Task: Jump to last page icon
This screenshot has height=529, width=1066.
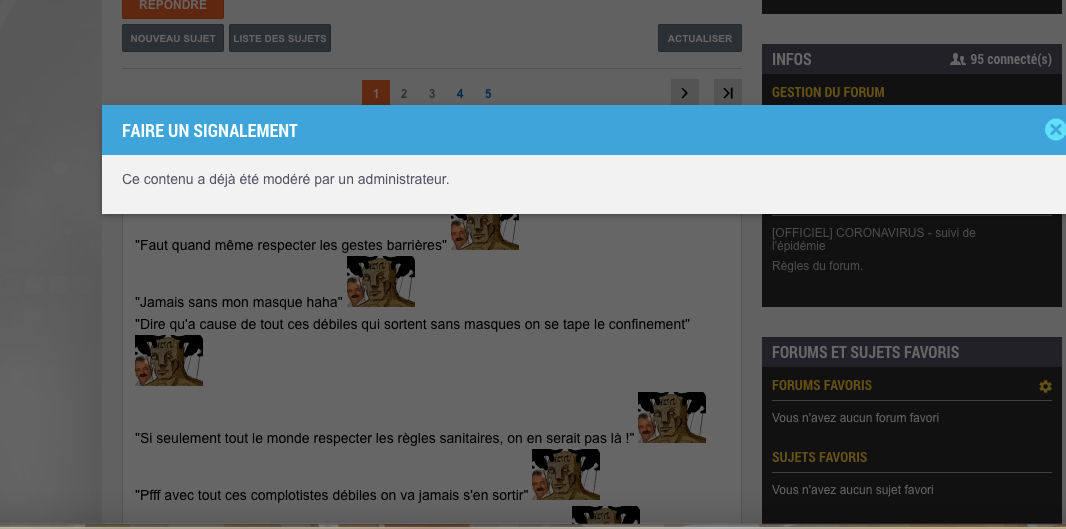Action: (x=727, y=92)
